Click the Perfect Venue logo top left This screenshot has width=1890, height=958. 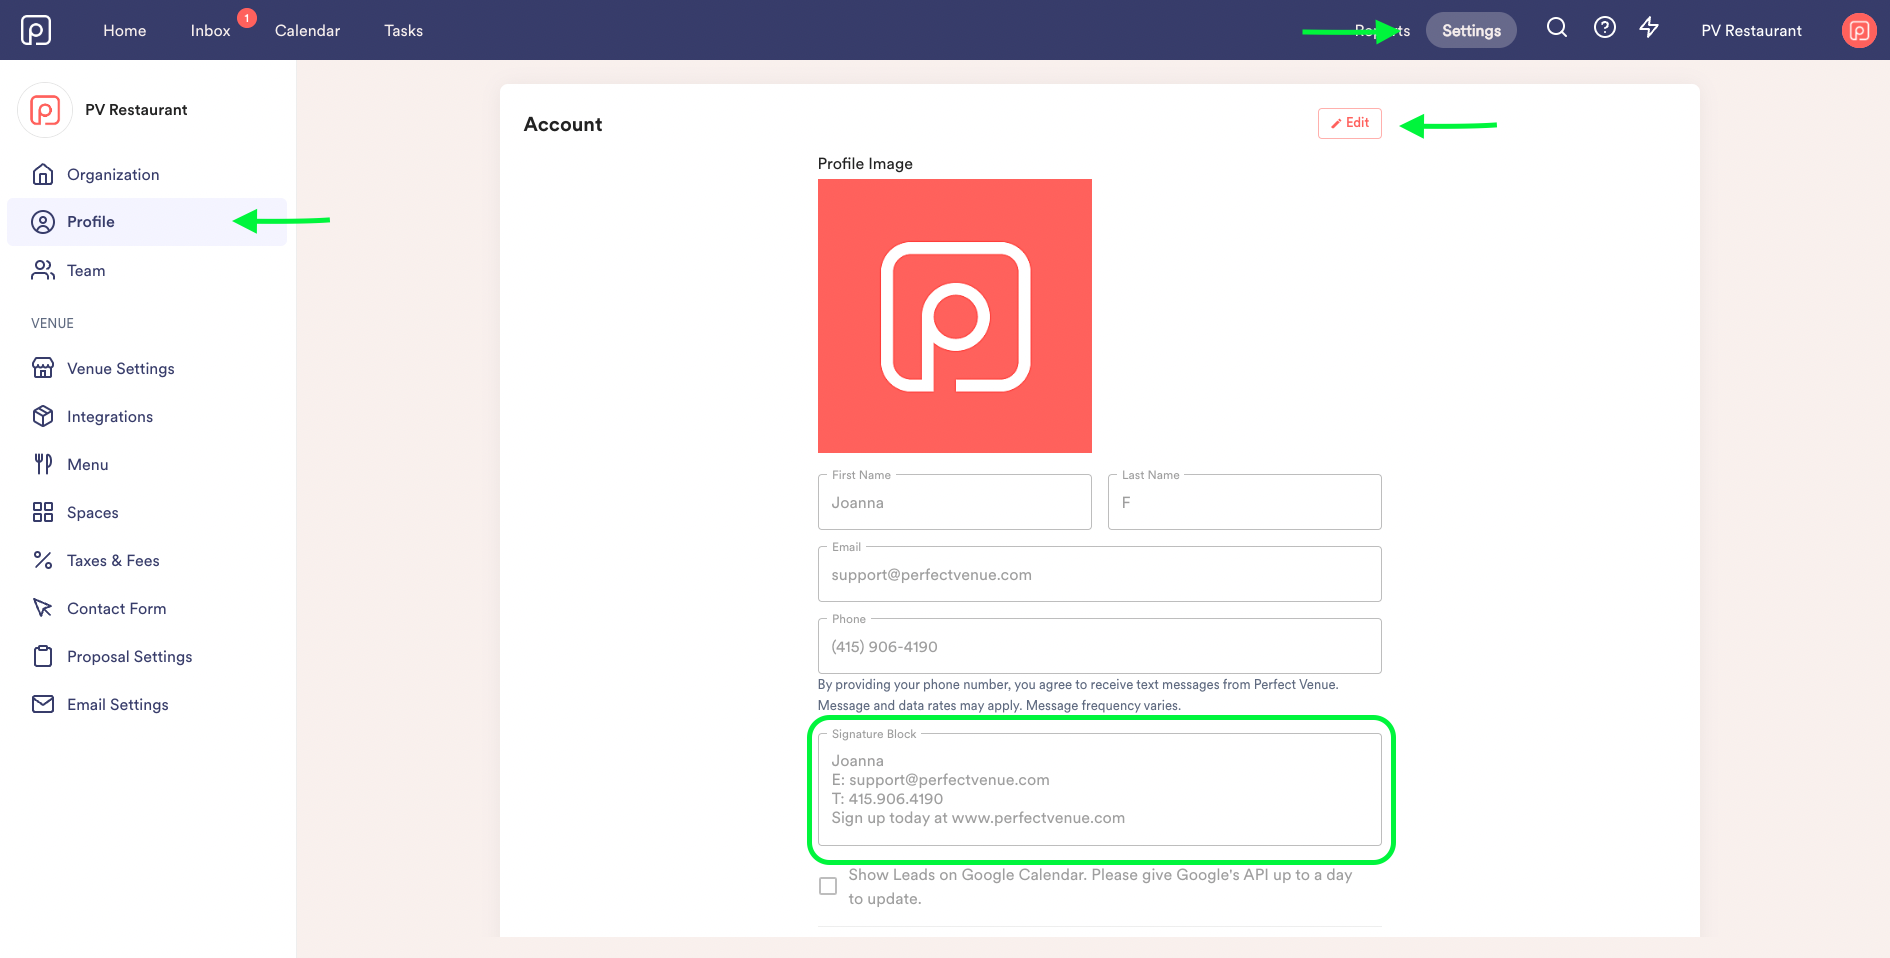37,29
